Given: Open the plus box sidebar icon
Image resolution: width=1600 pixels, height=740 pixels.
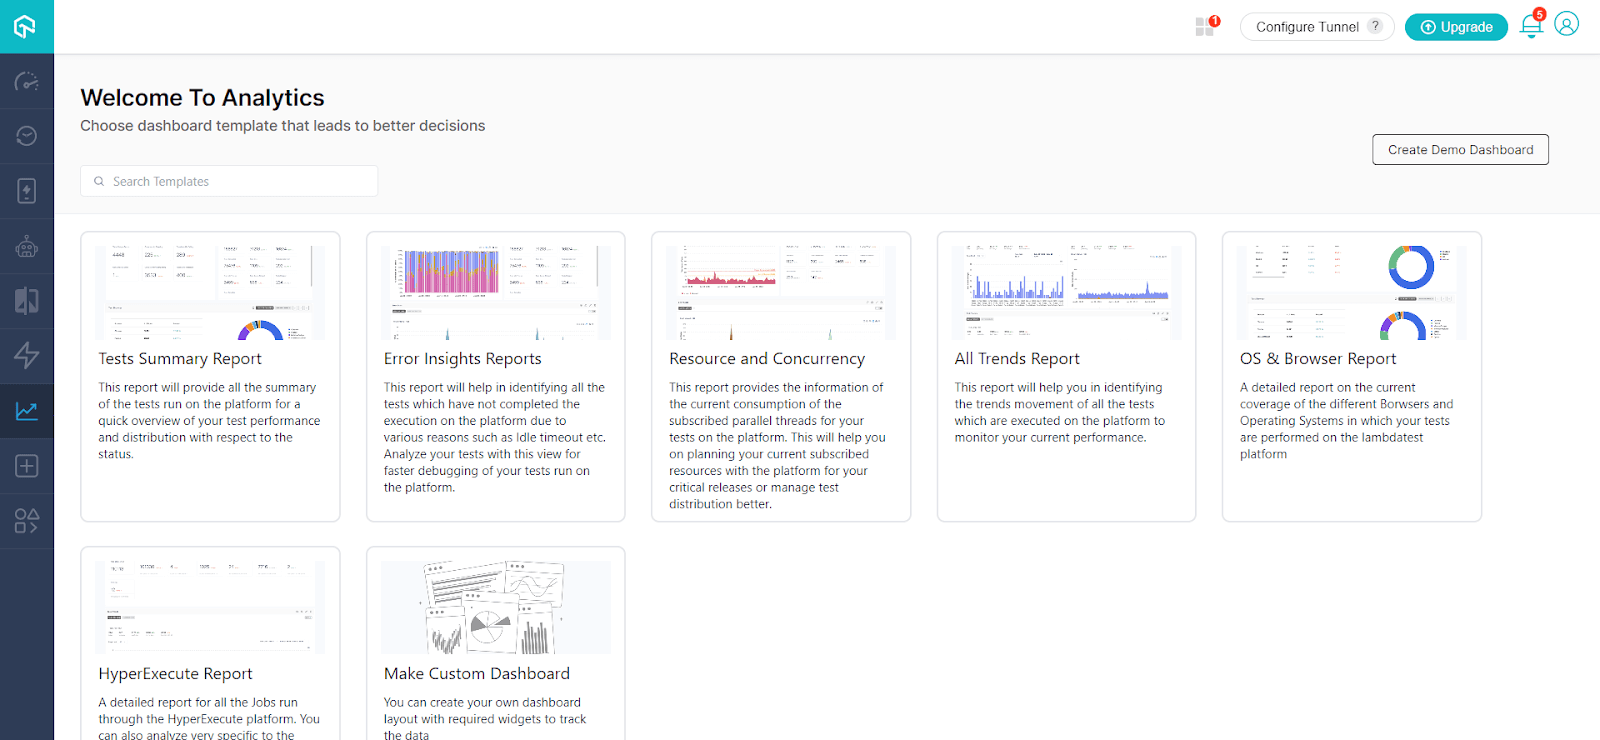Looking at the screenshot, I should pos(26,466).
